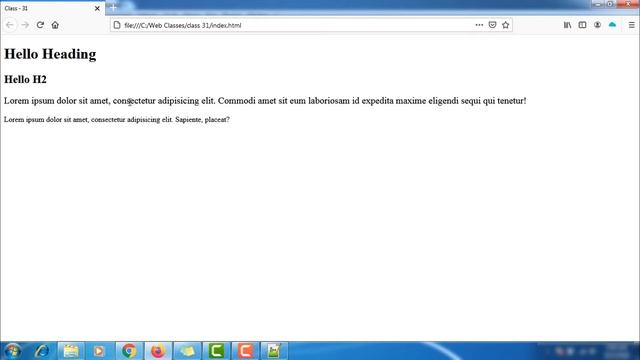This screenshot has width=640, height=360.
Task: Go back using the back arrow
Action: (10, 25)
